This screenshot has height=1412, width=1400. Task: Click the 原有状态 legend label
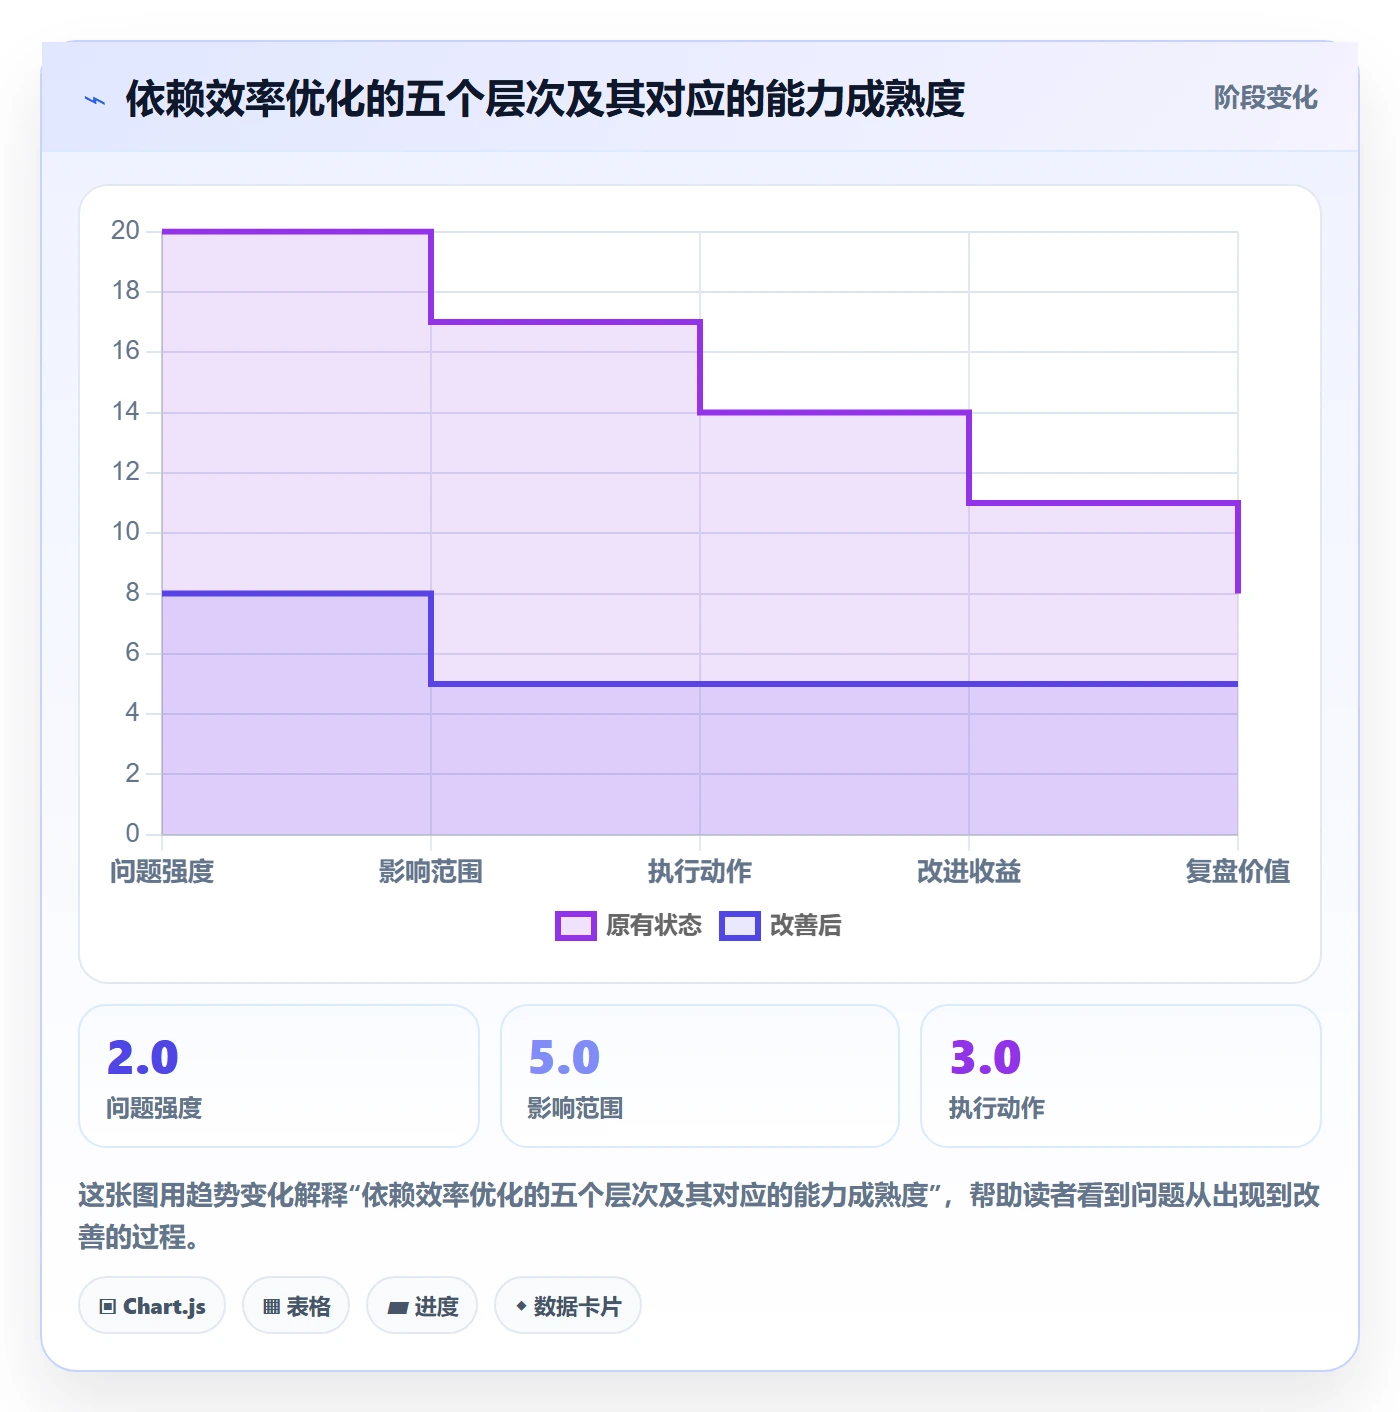tap(654, 926)
